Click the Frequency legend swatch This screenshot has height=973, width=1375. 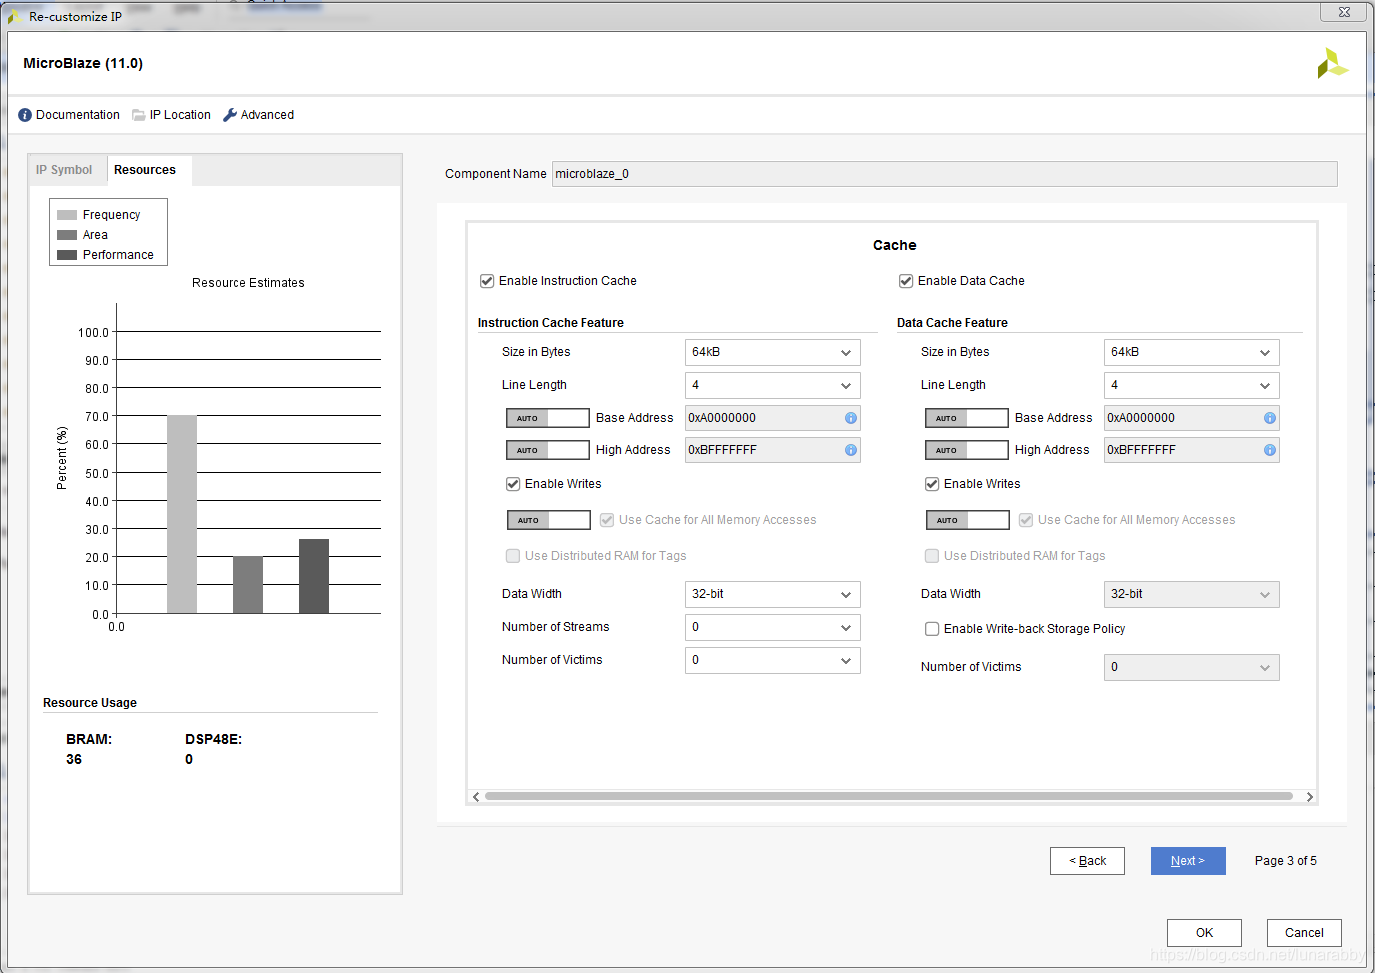click(x=67, y=215)
